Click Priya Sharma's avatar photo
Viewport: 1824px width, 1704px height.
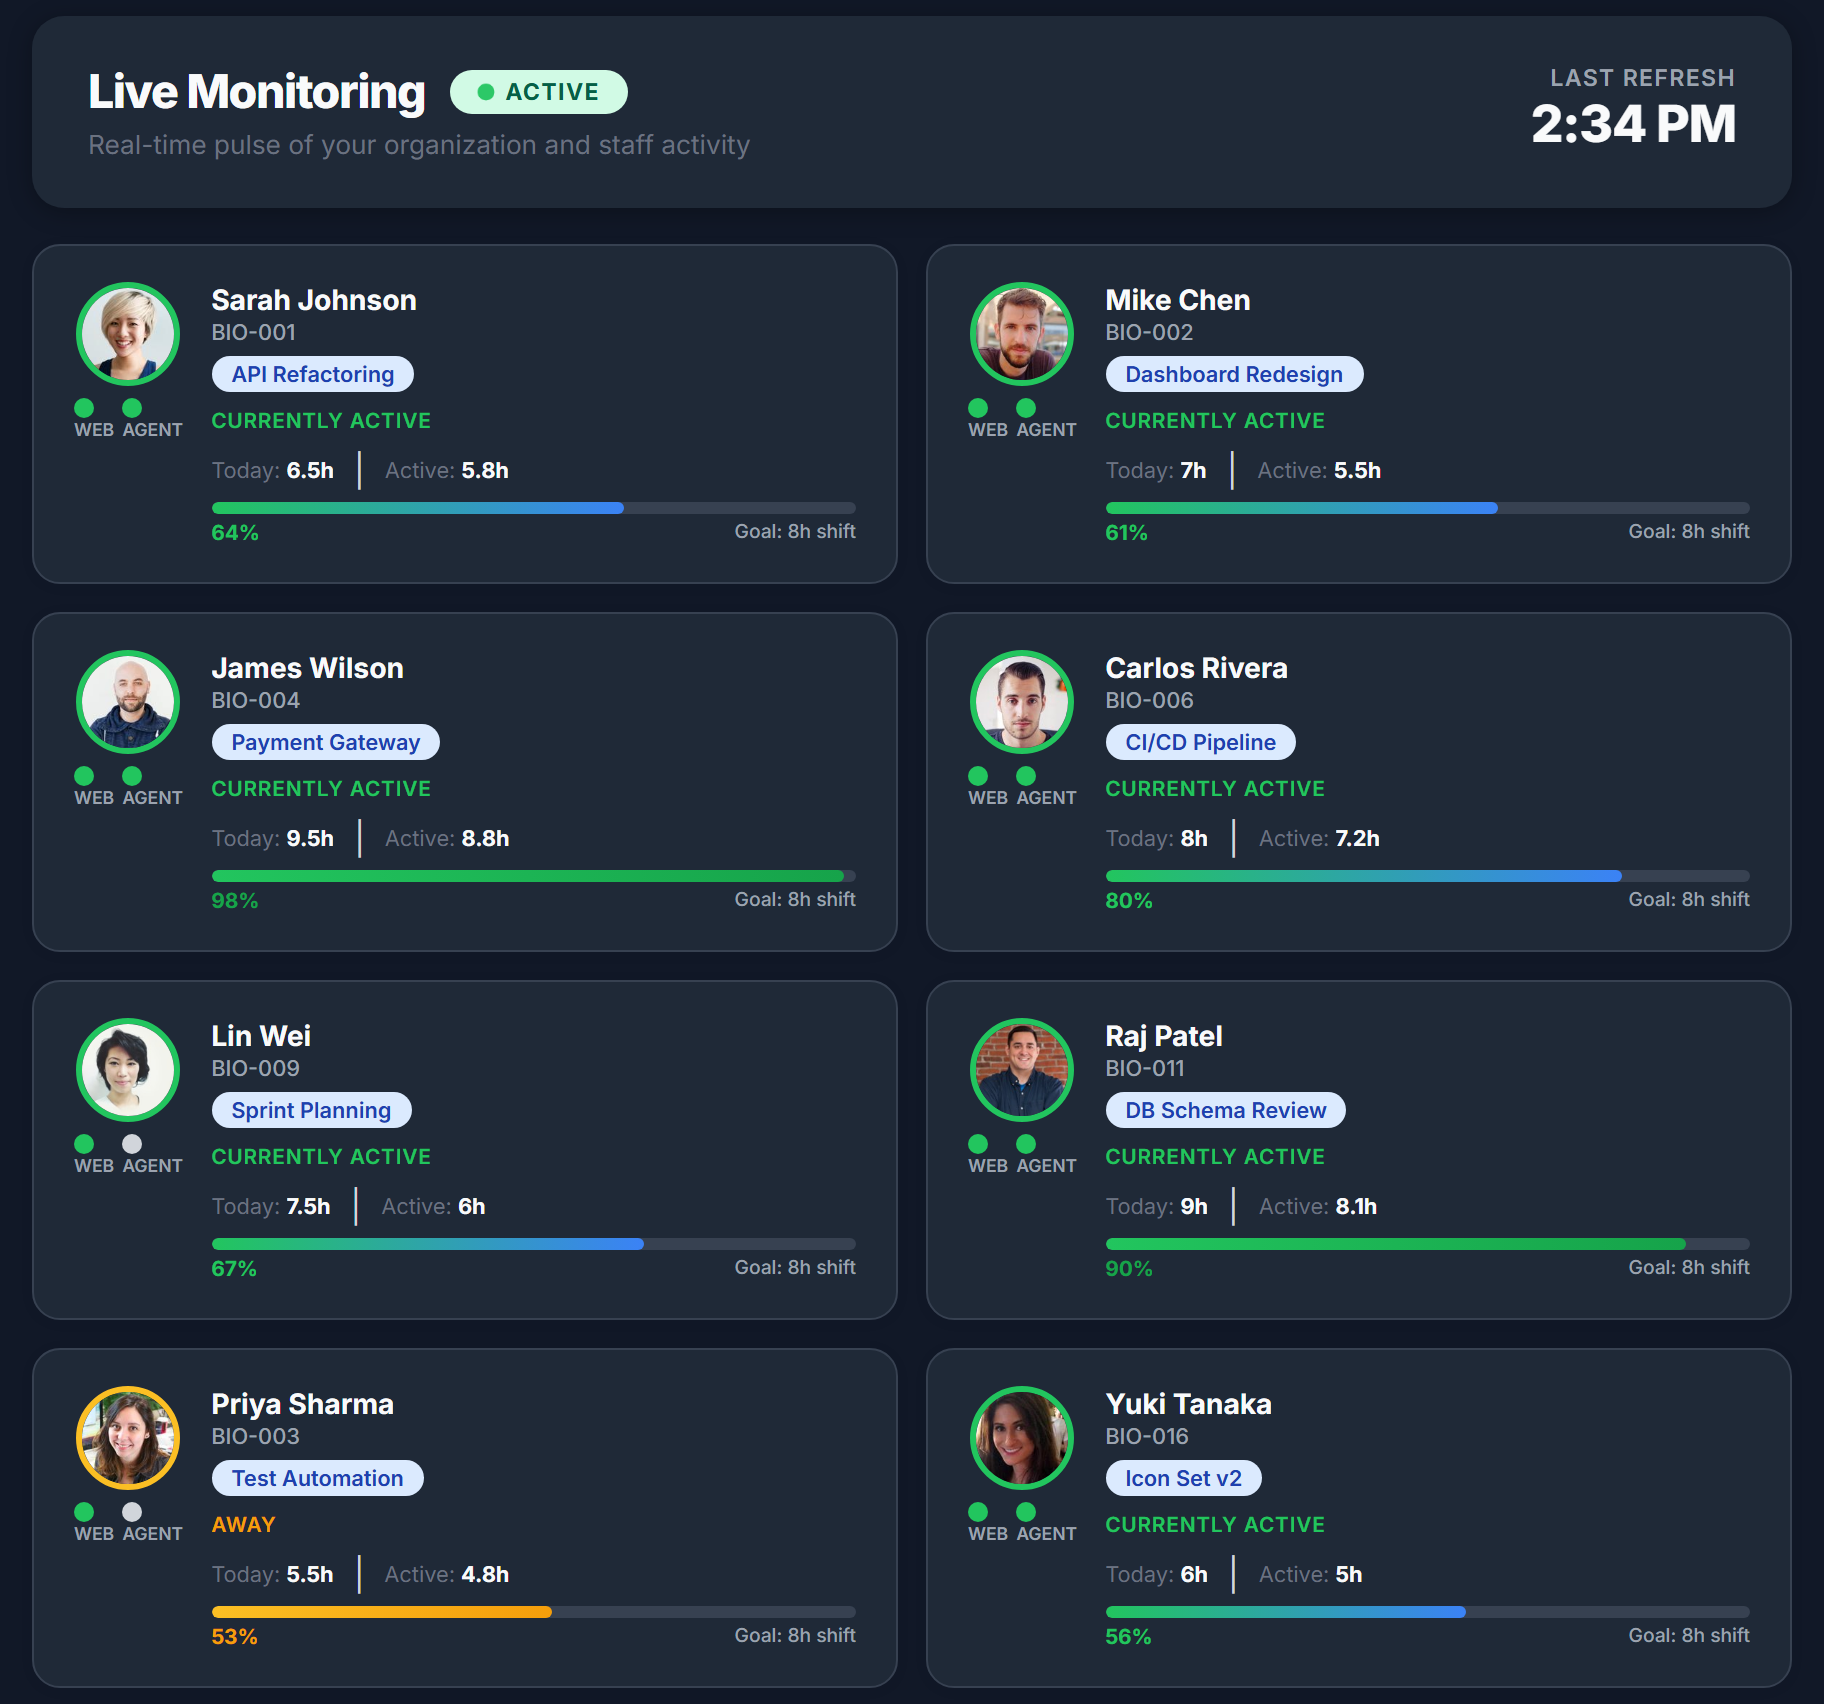128,1438
